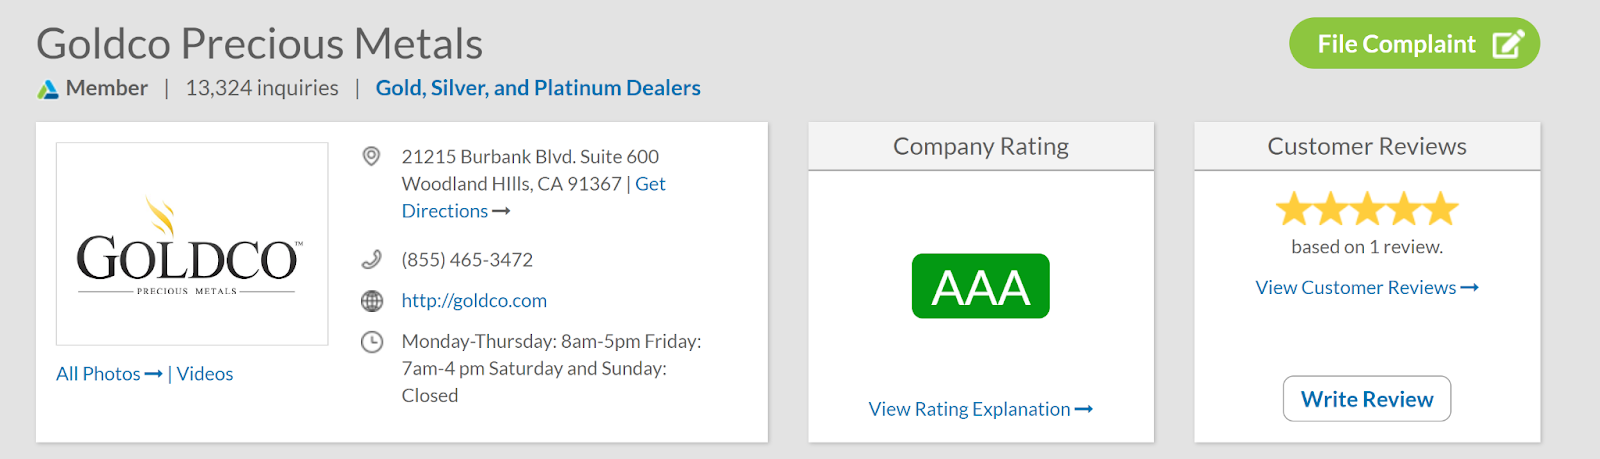
Task: Click the 'based on 1 review.' text
Action: (x=1367, y=247)
